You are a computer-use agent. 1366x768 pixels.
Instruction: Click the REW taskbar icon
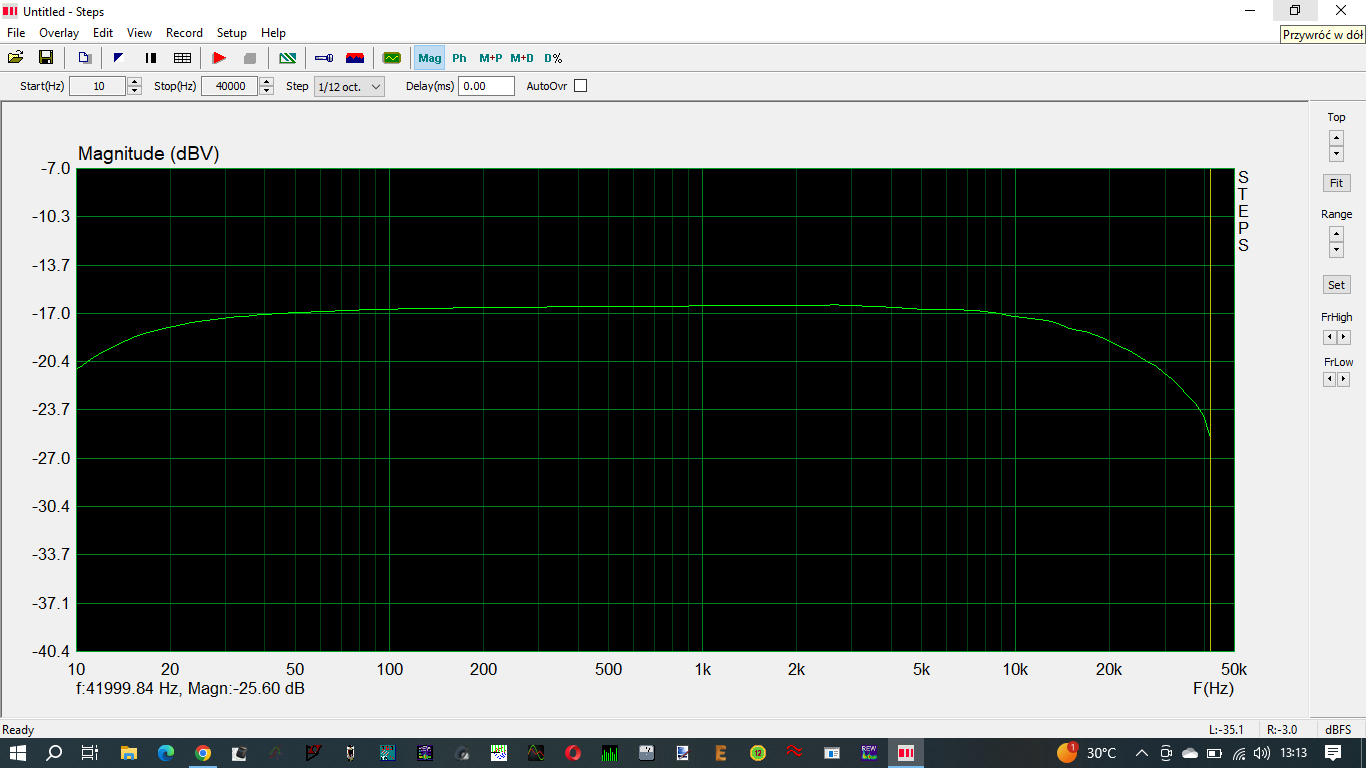[869, 752]
